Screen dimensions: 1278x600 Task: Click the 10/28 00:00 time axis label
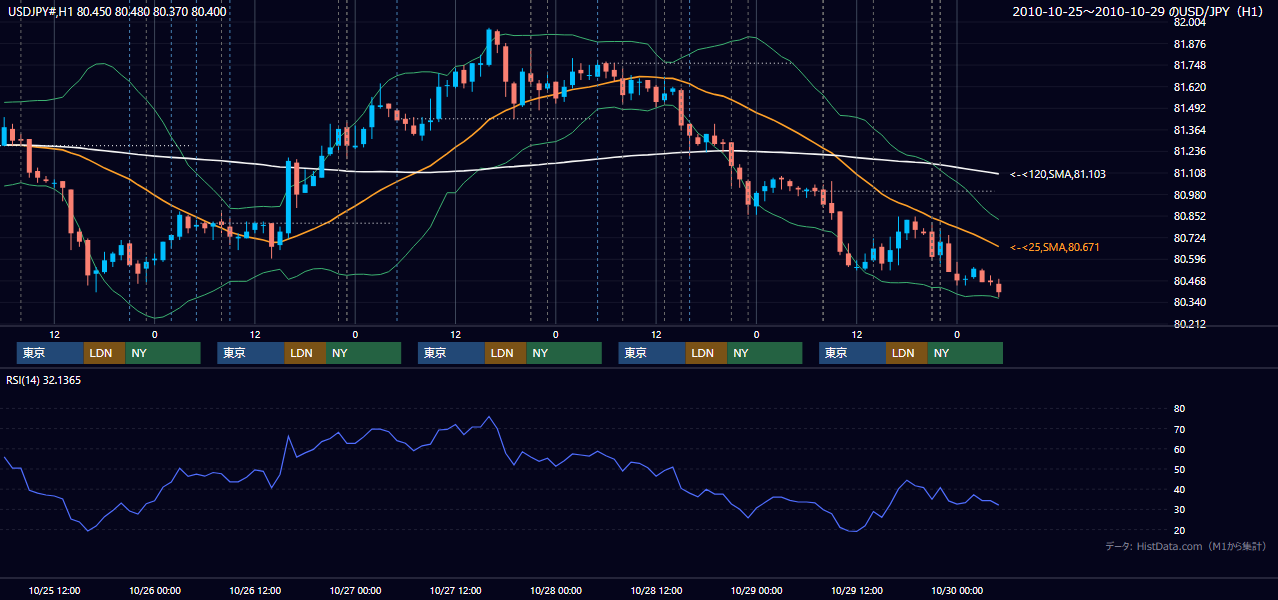(x=556, y=590)
